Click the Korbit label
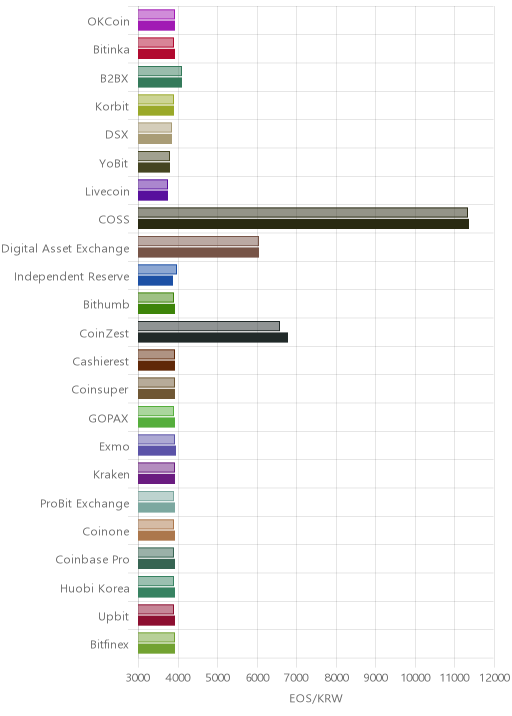The width and height of the screenshot is (512, 716). tap(112, 106)
